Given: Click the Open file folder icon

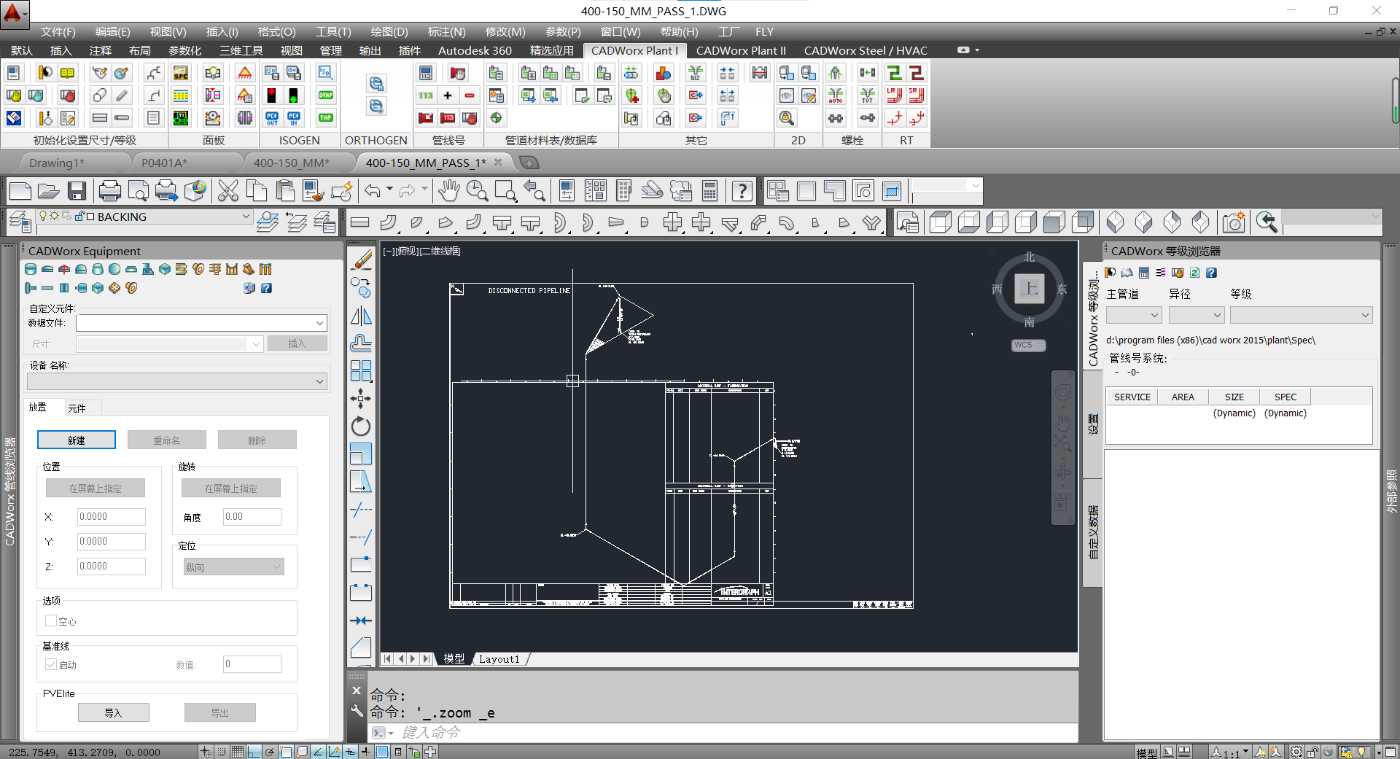Looking at the screenshot, I should click(x=49, y=191).
